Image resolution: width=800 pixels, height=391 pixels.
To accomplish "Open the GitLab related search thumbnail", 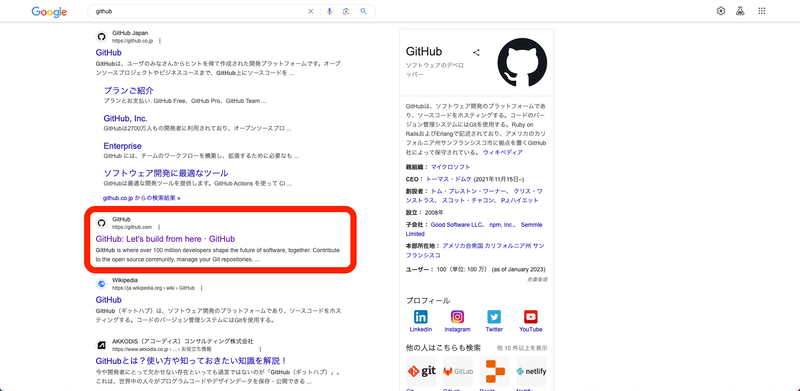I will (458, 372).
